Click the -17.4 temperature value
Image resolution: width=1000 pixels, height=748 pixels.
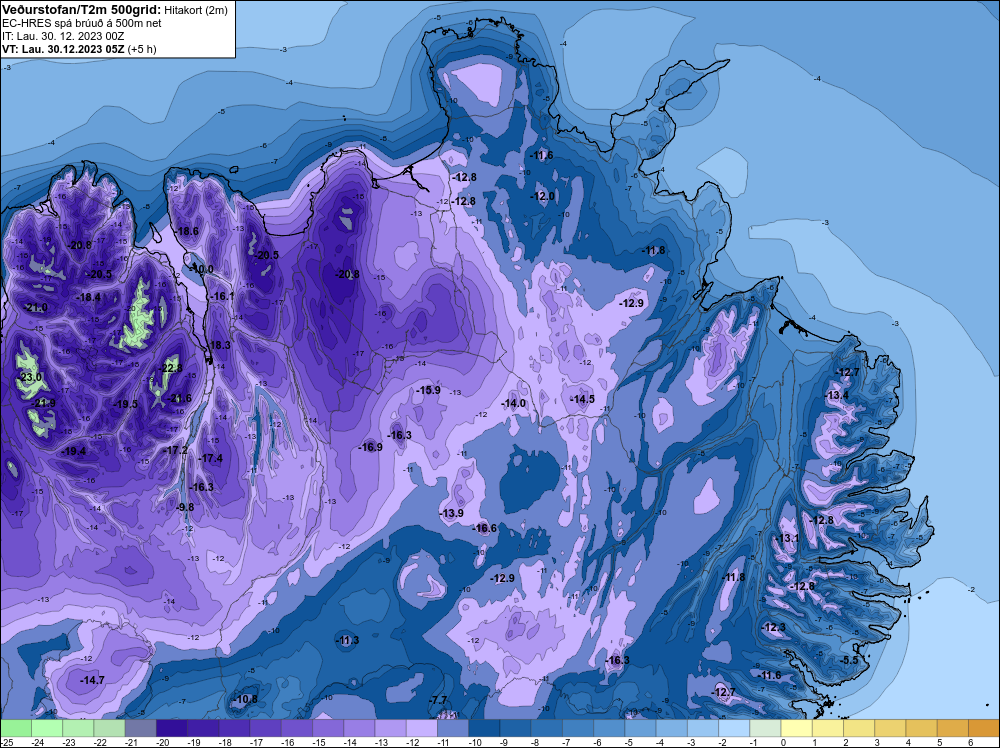click(x=210, y=458)
